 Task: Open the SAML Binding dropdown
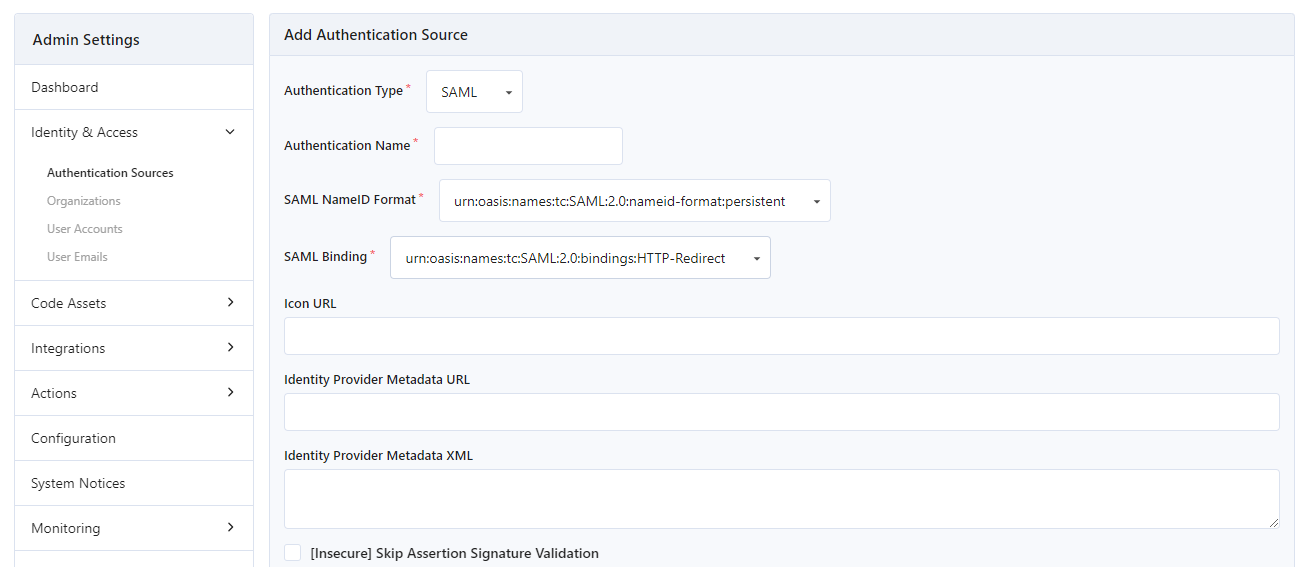pos(580,258)
